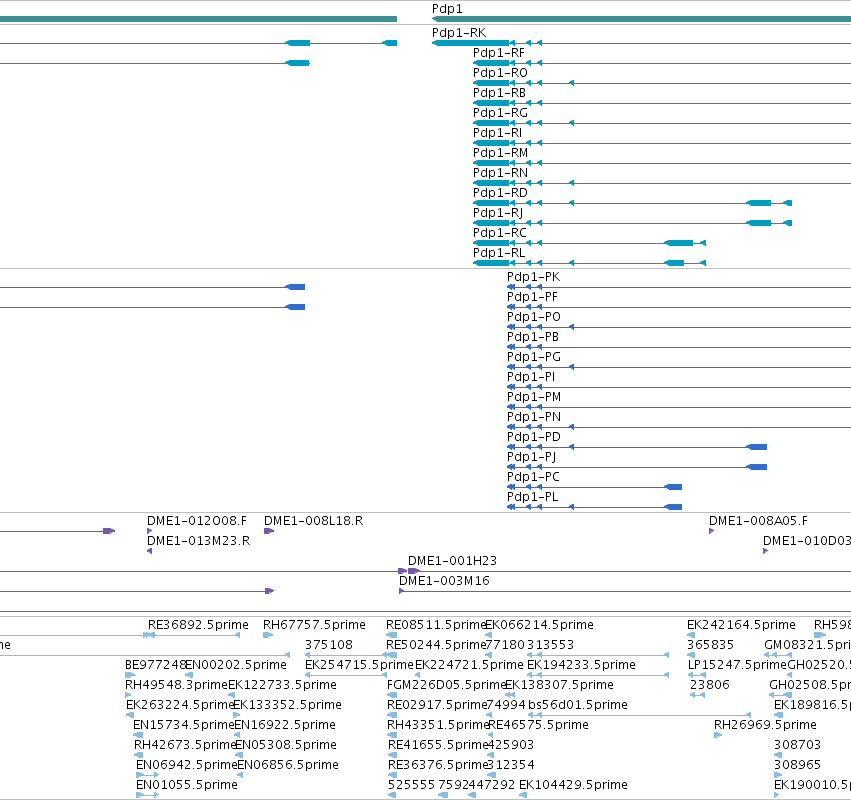The height and width of the screenshot is (800, 851).
Task: Select BAC end label DME1-012O08.F
Action: [196, 521]
